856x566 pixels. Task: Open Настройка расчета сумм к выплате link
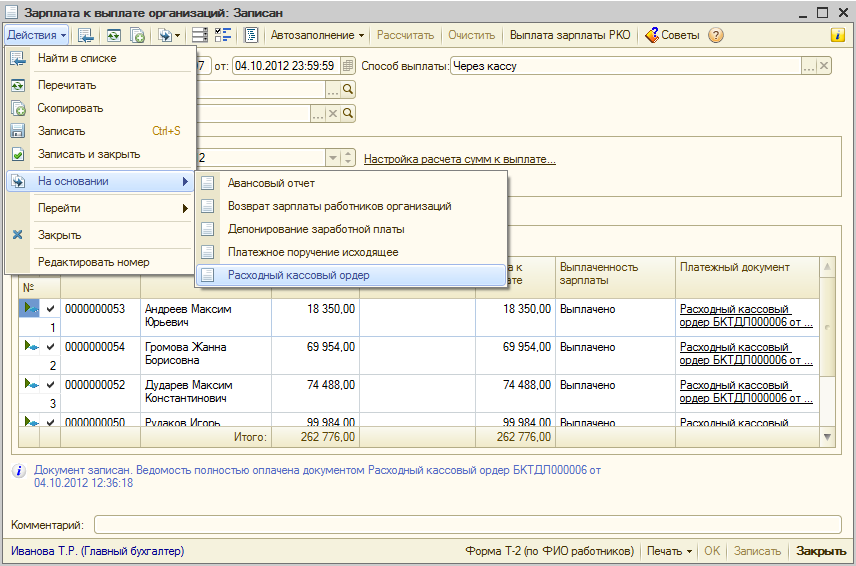(459, 159)
